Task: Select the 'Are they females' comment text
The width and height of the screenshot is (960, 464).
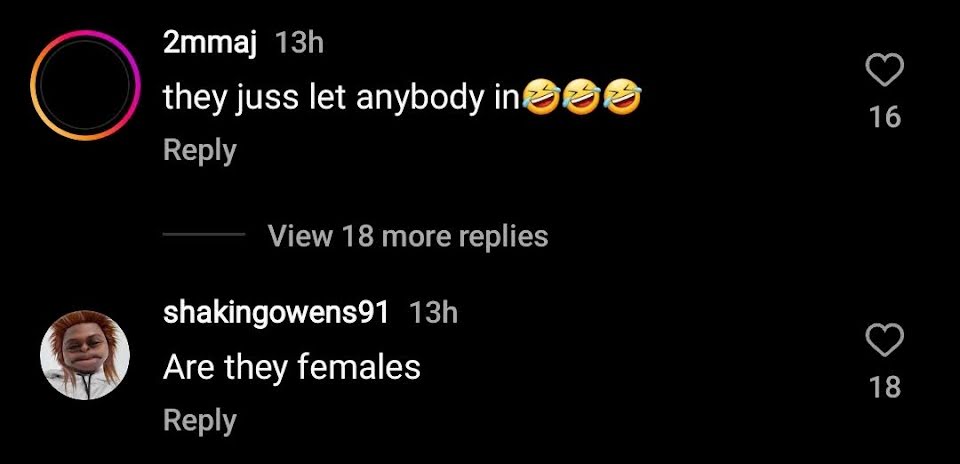Action: point(291,368)
